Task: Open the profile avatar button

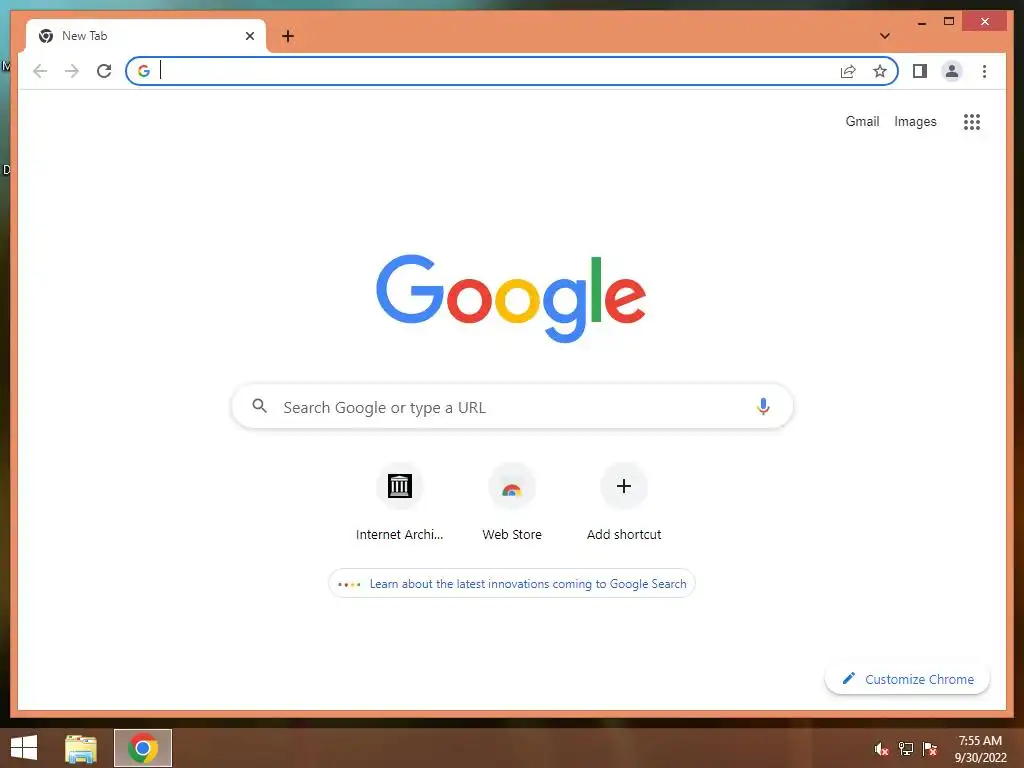Action: click(x=952, y=71)
